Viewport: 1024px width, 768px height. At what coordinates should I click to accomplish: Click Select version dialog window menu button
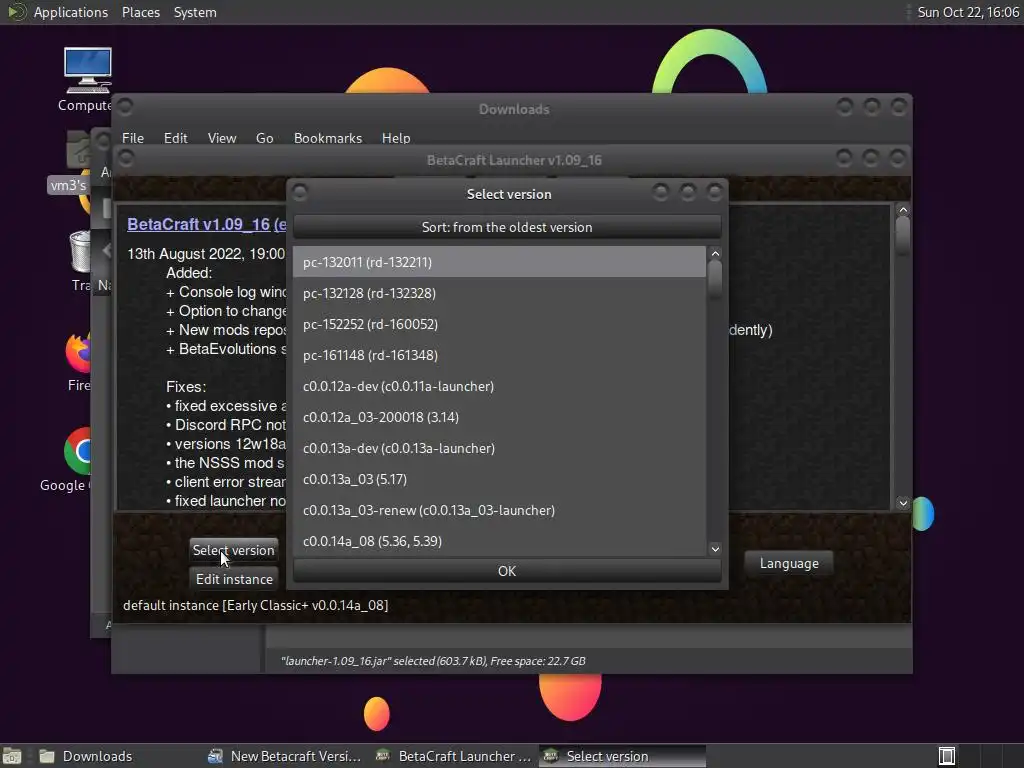[300, 192]
